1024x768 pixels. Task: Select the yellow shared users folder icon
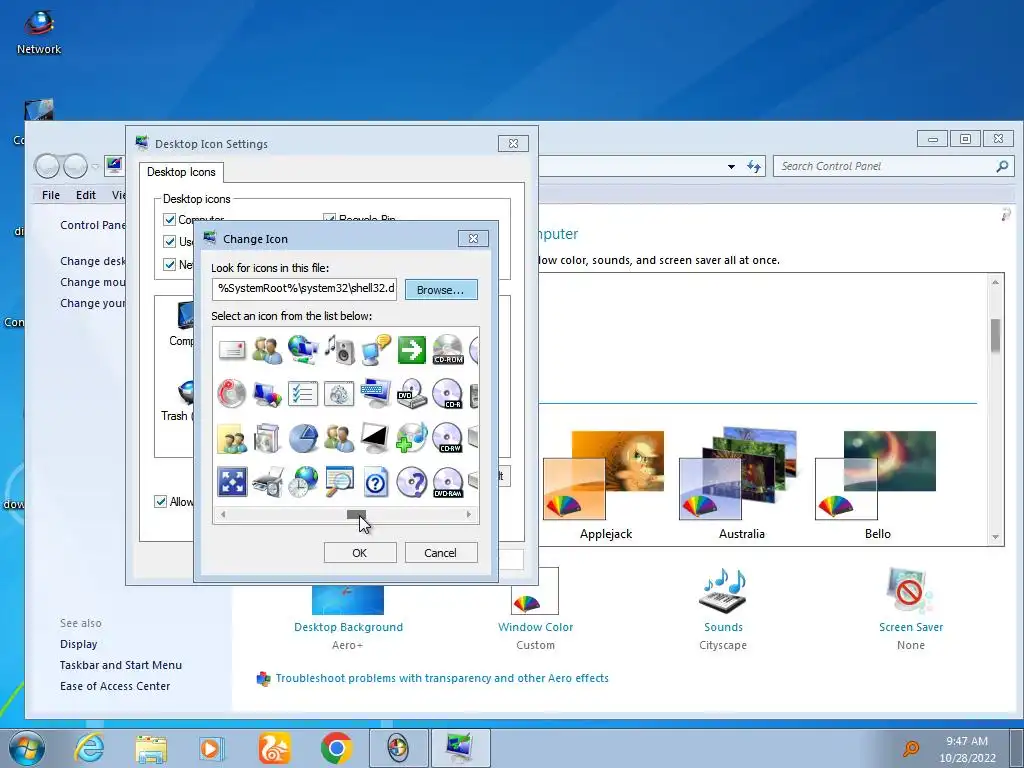point(231,438)
